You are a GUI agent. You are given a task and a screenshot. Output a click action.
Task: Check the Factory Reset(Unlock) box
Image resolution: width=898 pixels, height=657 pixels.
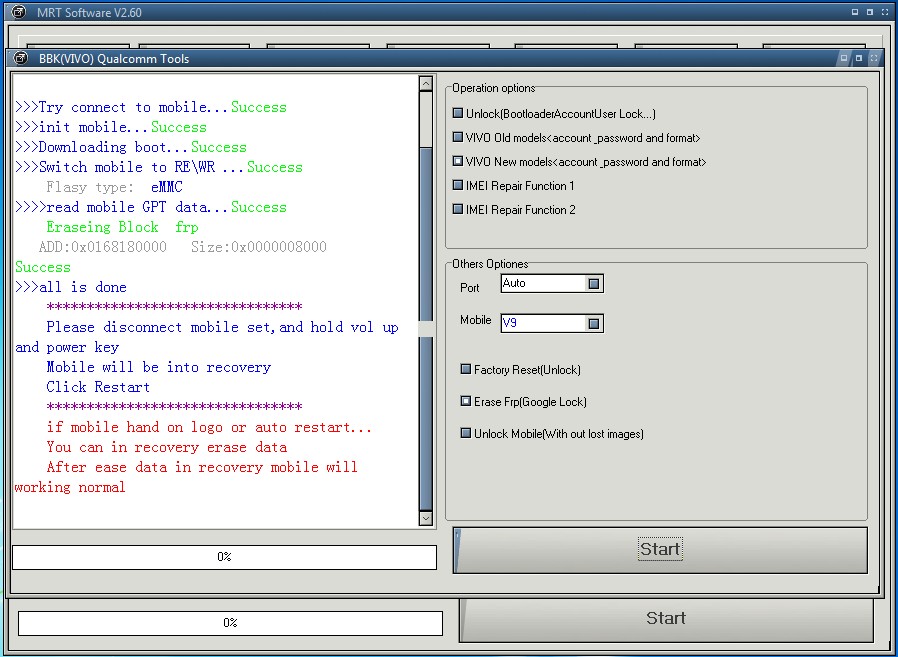click(x=466, y=369)
